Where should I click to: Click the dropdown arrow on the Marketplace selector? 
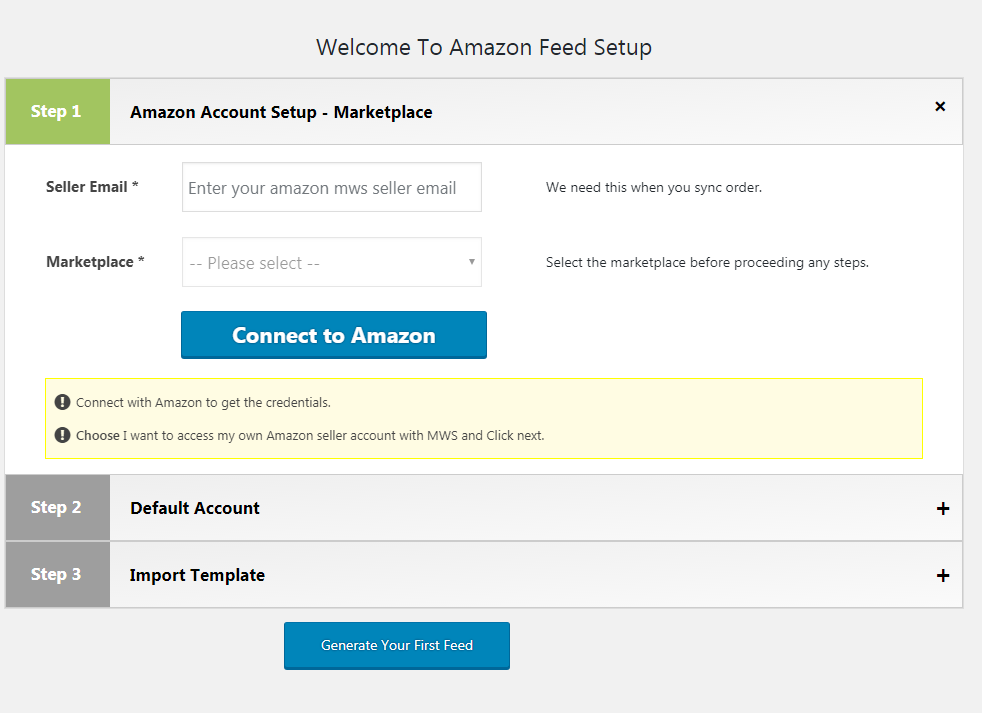point(470,261)
